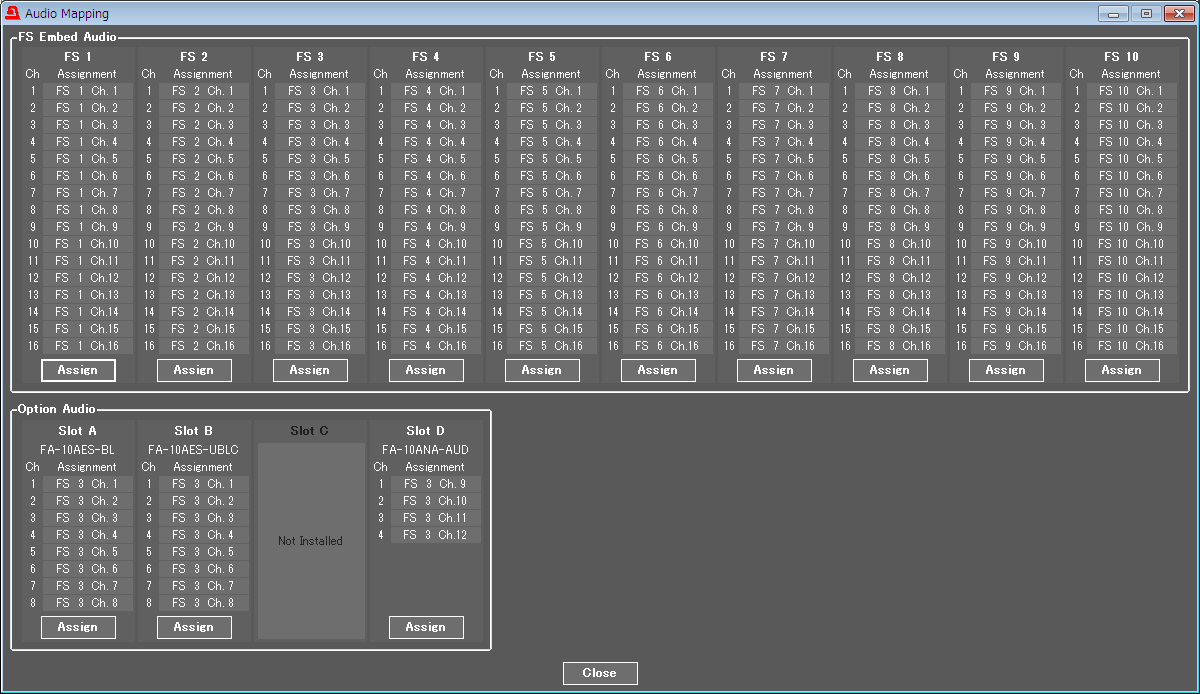Image resolution: width=1200 pixels, height=694 pixels.
Task: Click the Not Installed Slot C panel
Action: 310,540
